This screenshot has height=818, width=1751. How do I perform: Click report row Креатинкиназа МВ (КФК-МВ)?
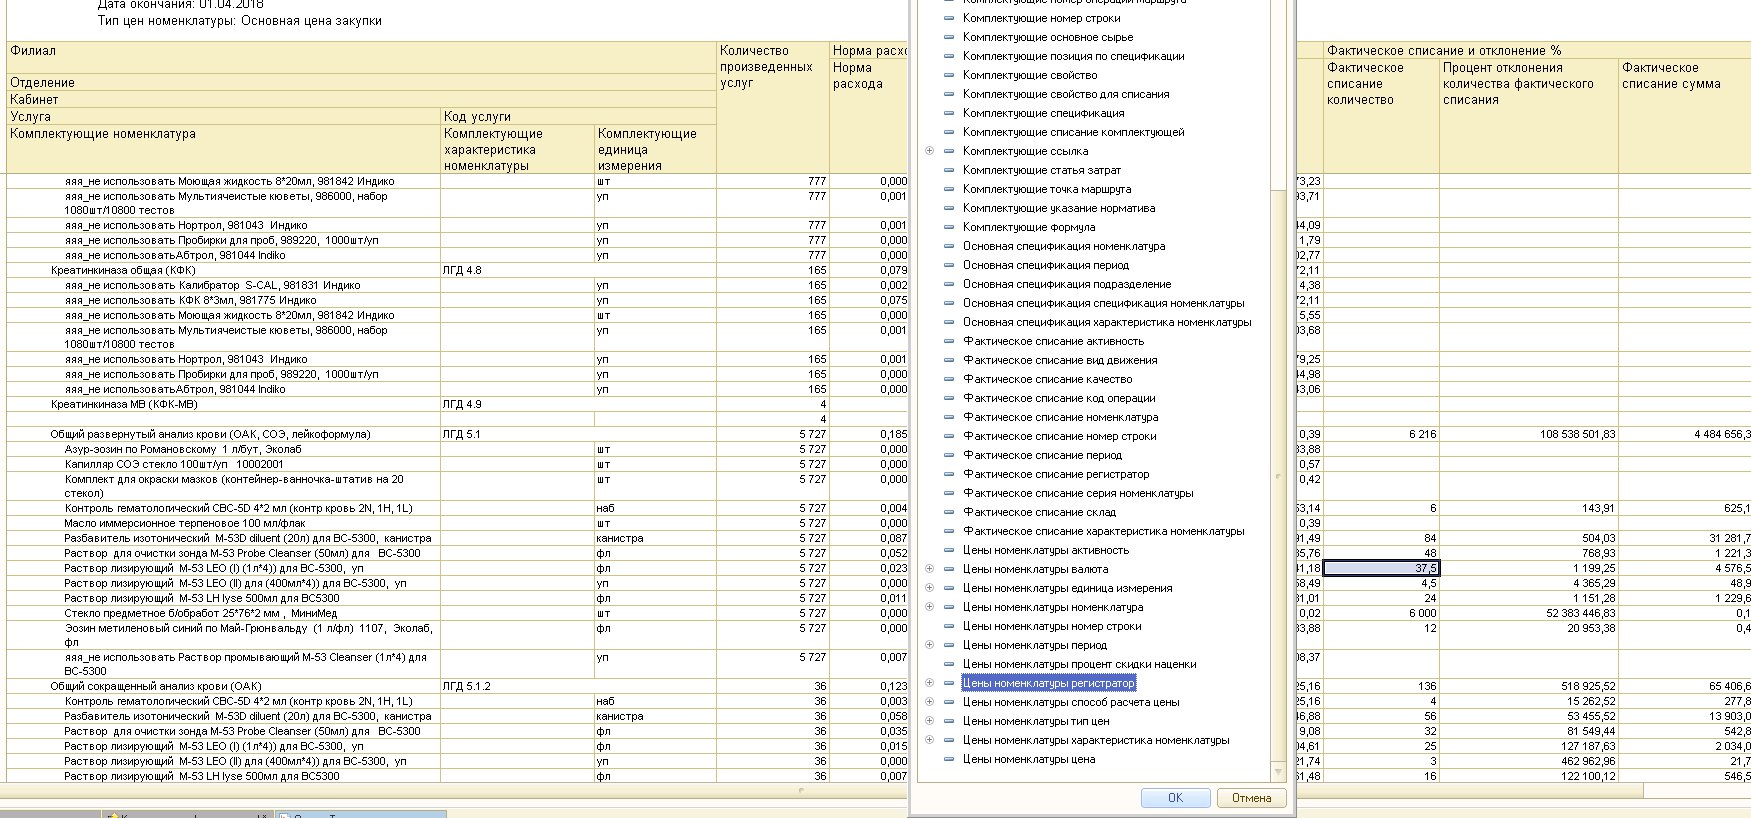point(124,404)
